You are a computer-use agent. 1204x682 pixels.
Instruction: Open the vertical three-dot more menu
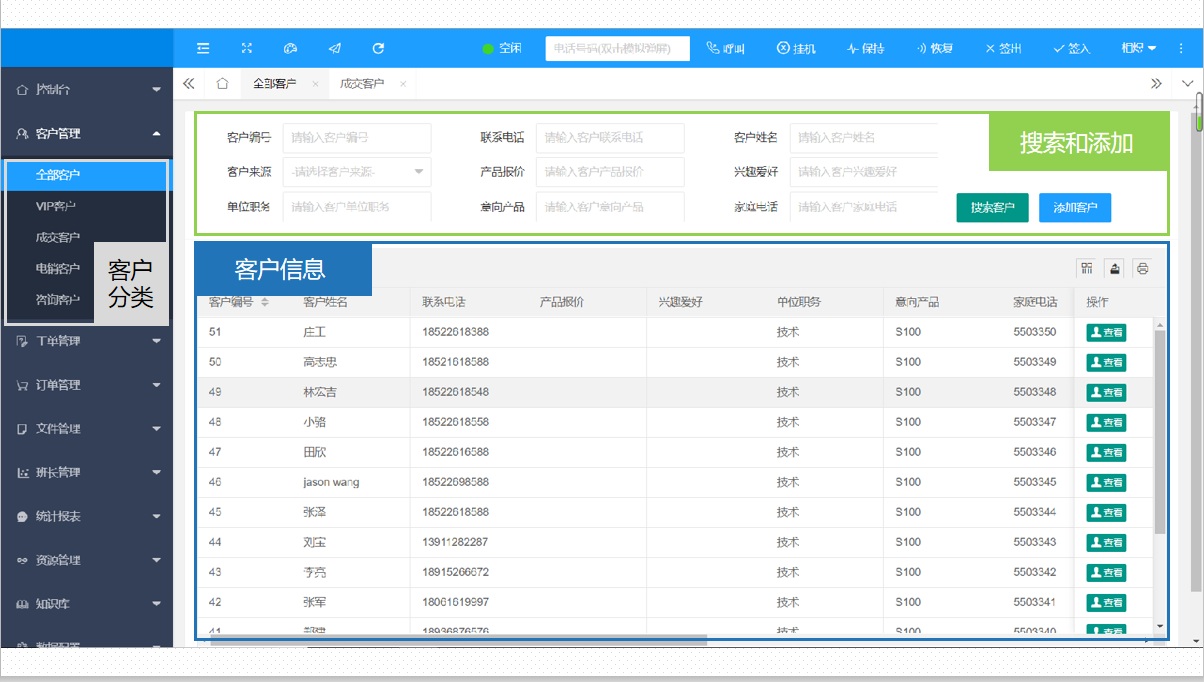point(1180,48)
